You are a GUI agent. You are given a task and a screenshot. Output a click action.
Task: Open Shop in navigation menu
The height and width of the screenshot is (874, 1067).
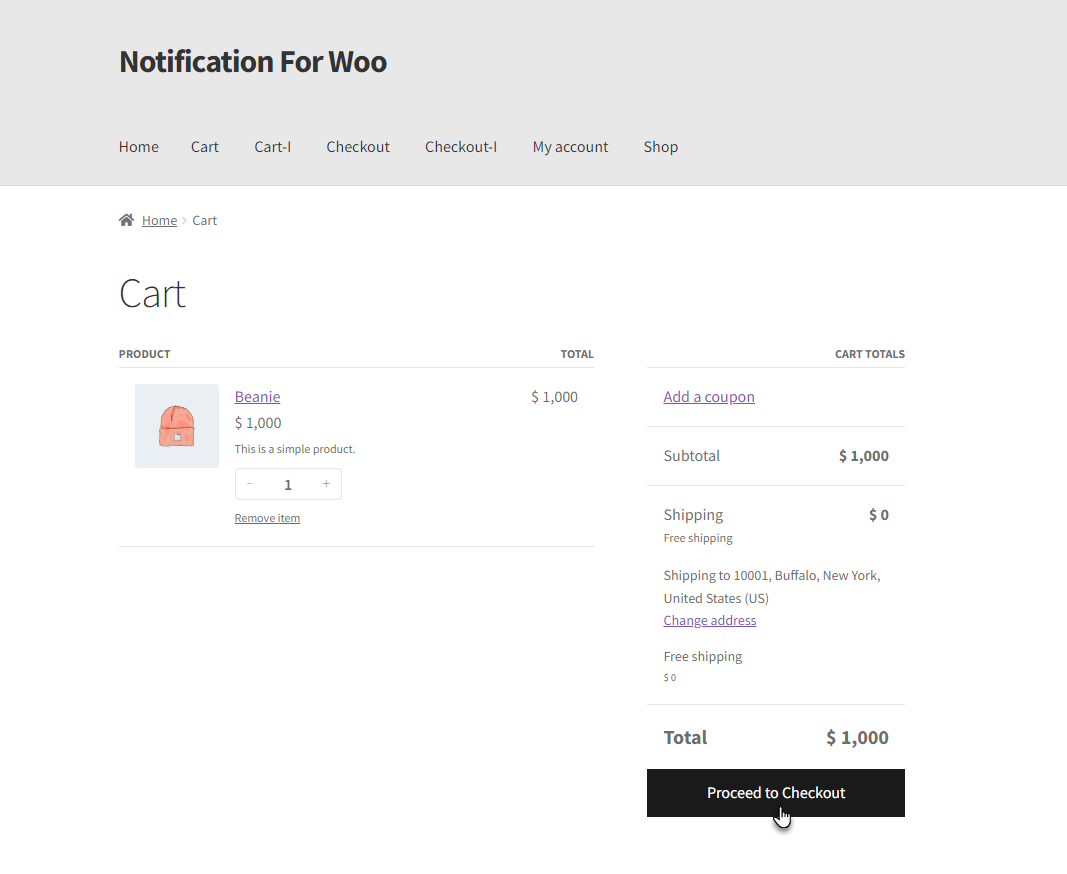point(661,147)
